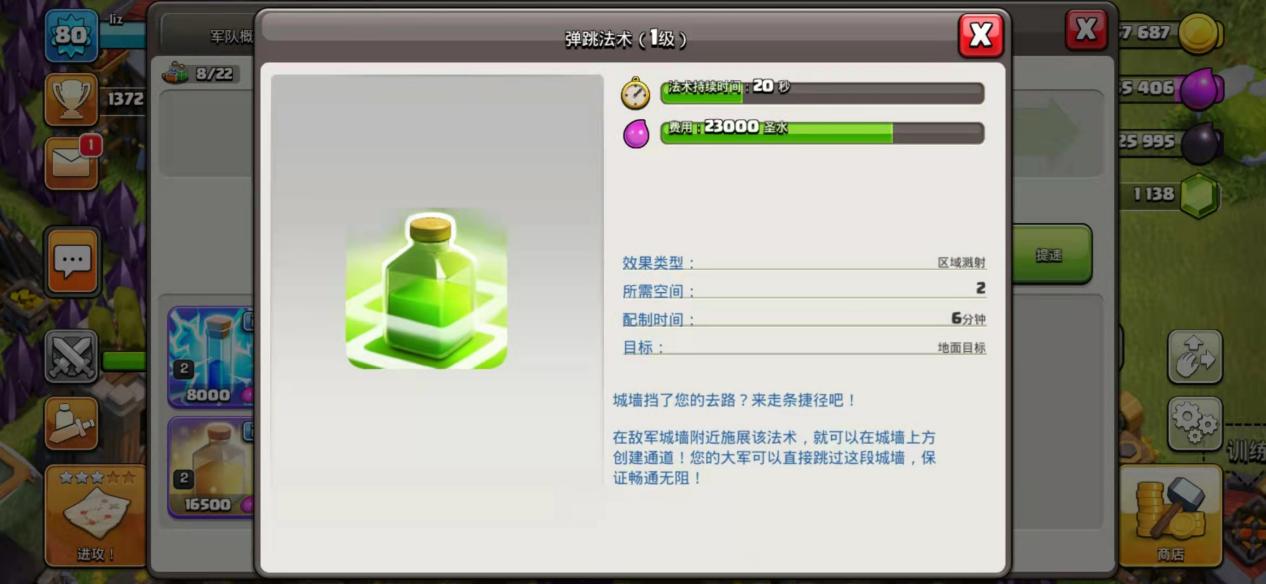This screenshot has height=584, width=1266.
Task: Tap the green gems counter icon
Action: click(1200, 196)
